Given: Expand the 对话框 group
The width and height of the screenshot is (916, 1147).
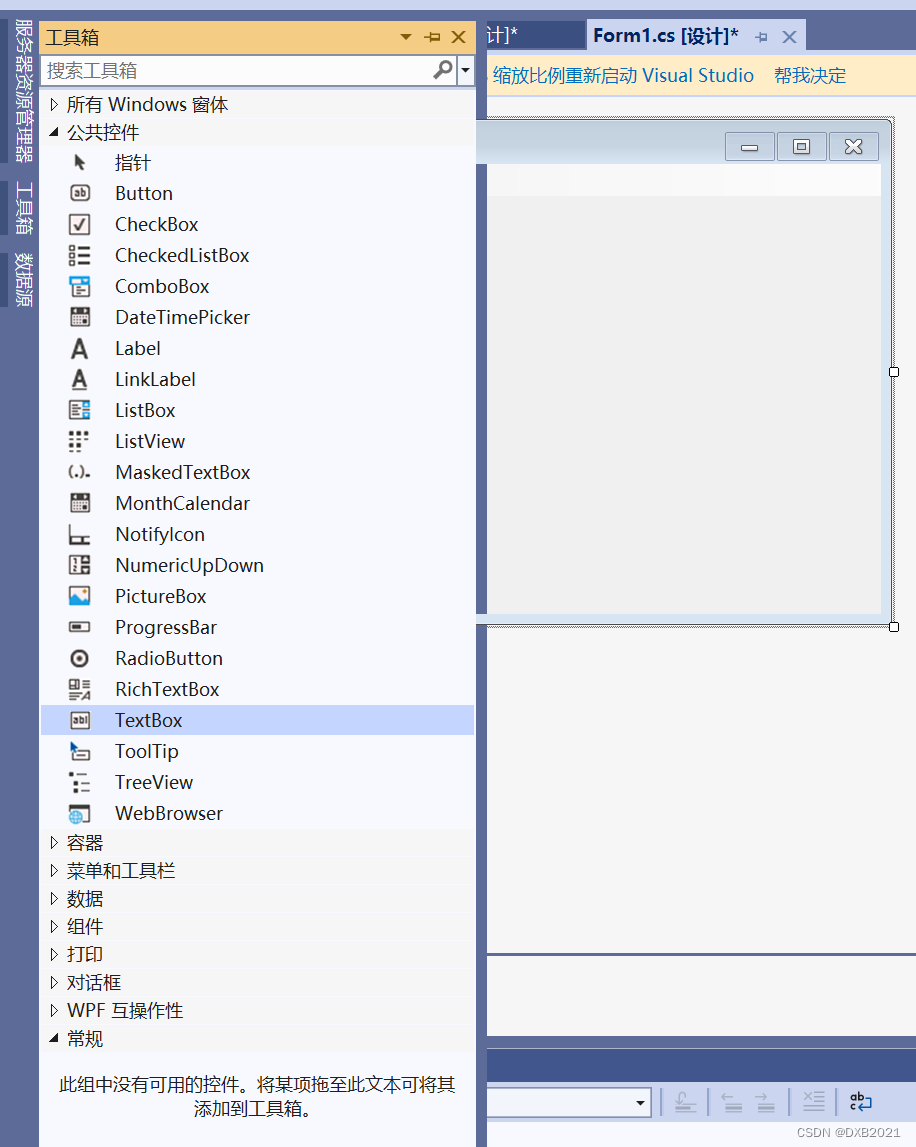Looking at the screenshot, I should (x=54, y=982).
